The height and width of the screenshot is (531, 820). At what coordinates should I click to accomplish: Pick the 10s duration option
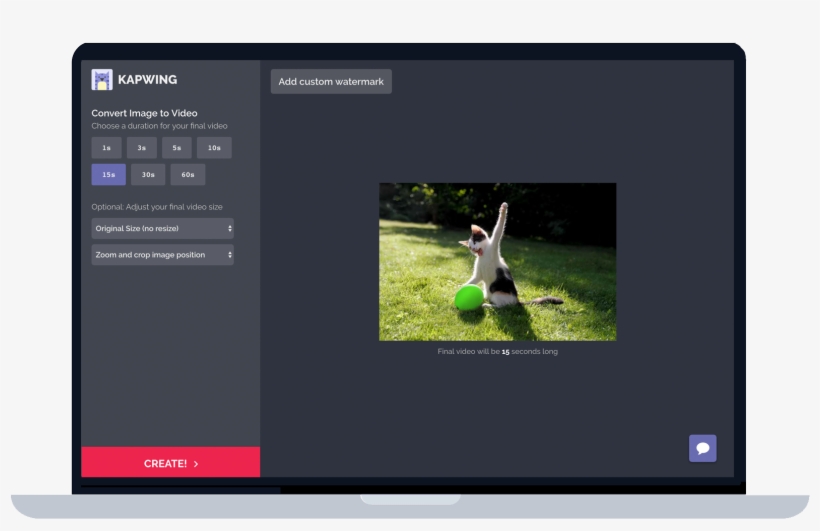click(x=214, y=148)
